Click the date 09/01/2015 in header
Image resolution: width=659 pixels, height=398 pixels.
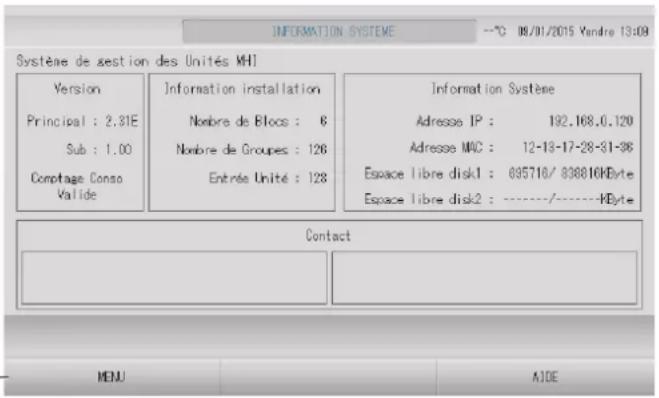[x=546, y=31]
